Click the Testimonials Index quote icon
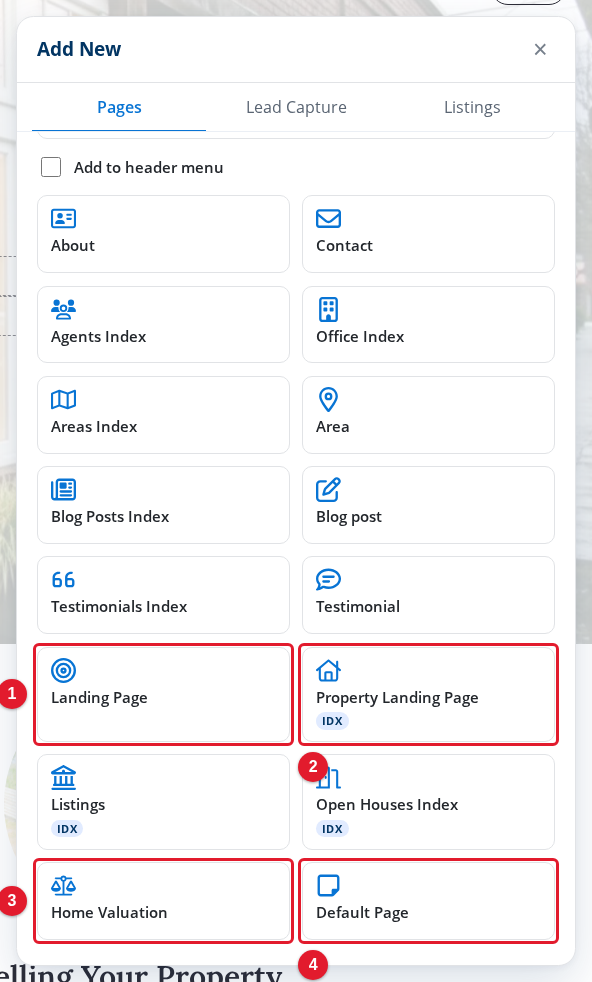Viewport: 592px width, 982px height. pyautogui.click(x=63, y=580)
